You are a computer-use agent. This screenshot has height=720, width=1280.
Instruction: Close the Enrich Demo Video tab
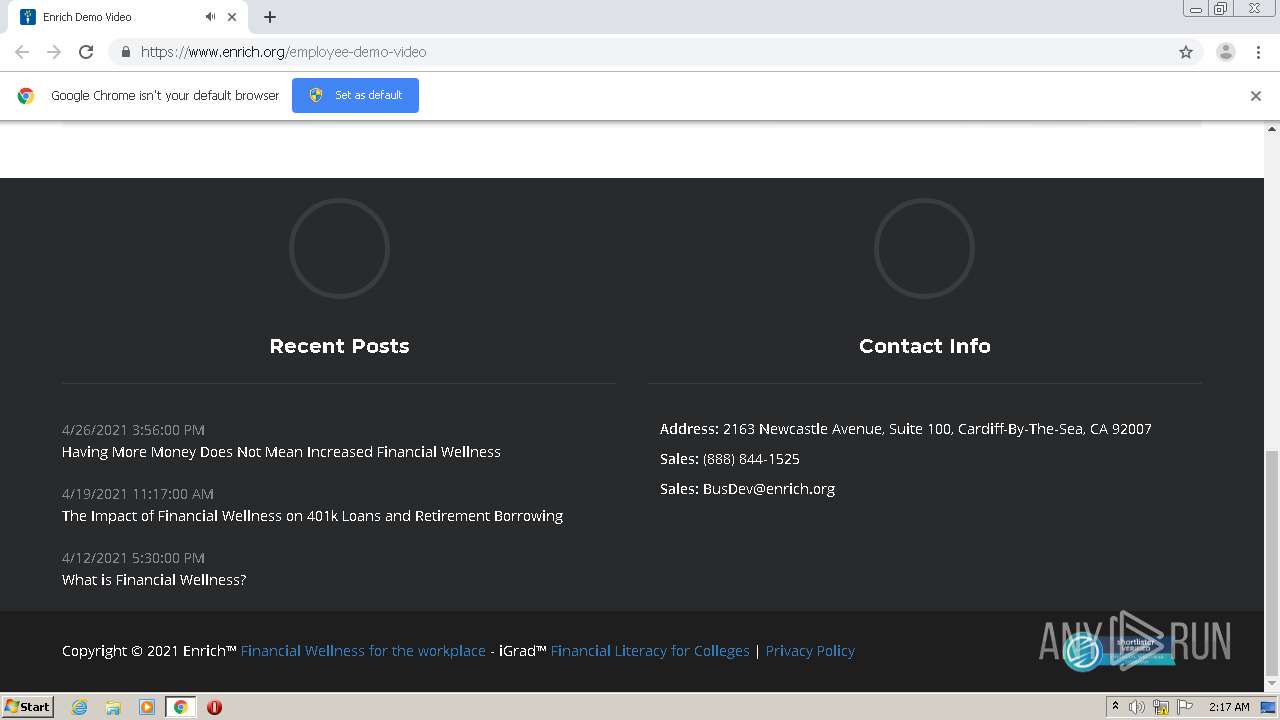pos(232,17)
